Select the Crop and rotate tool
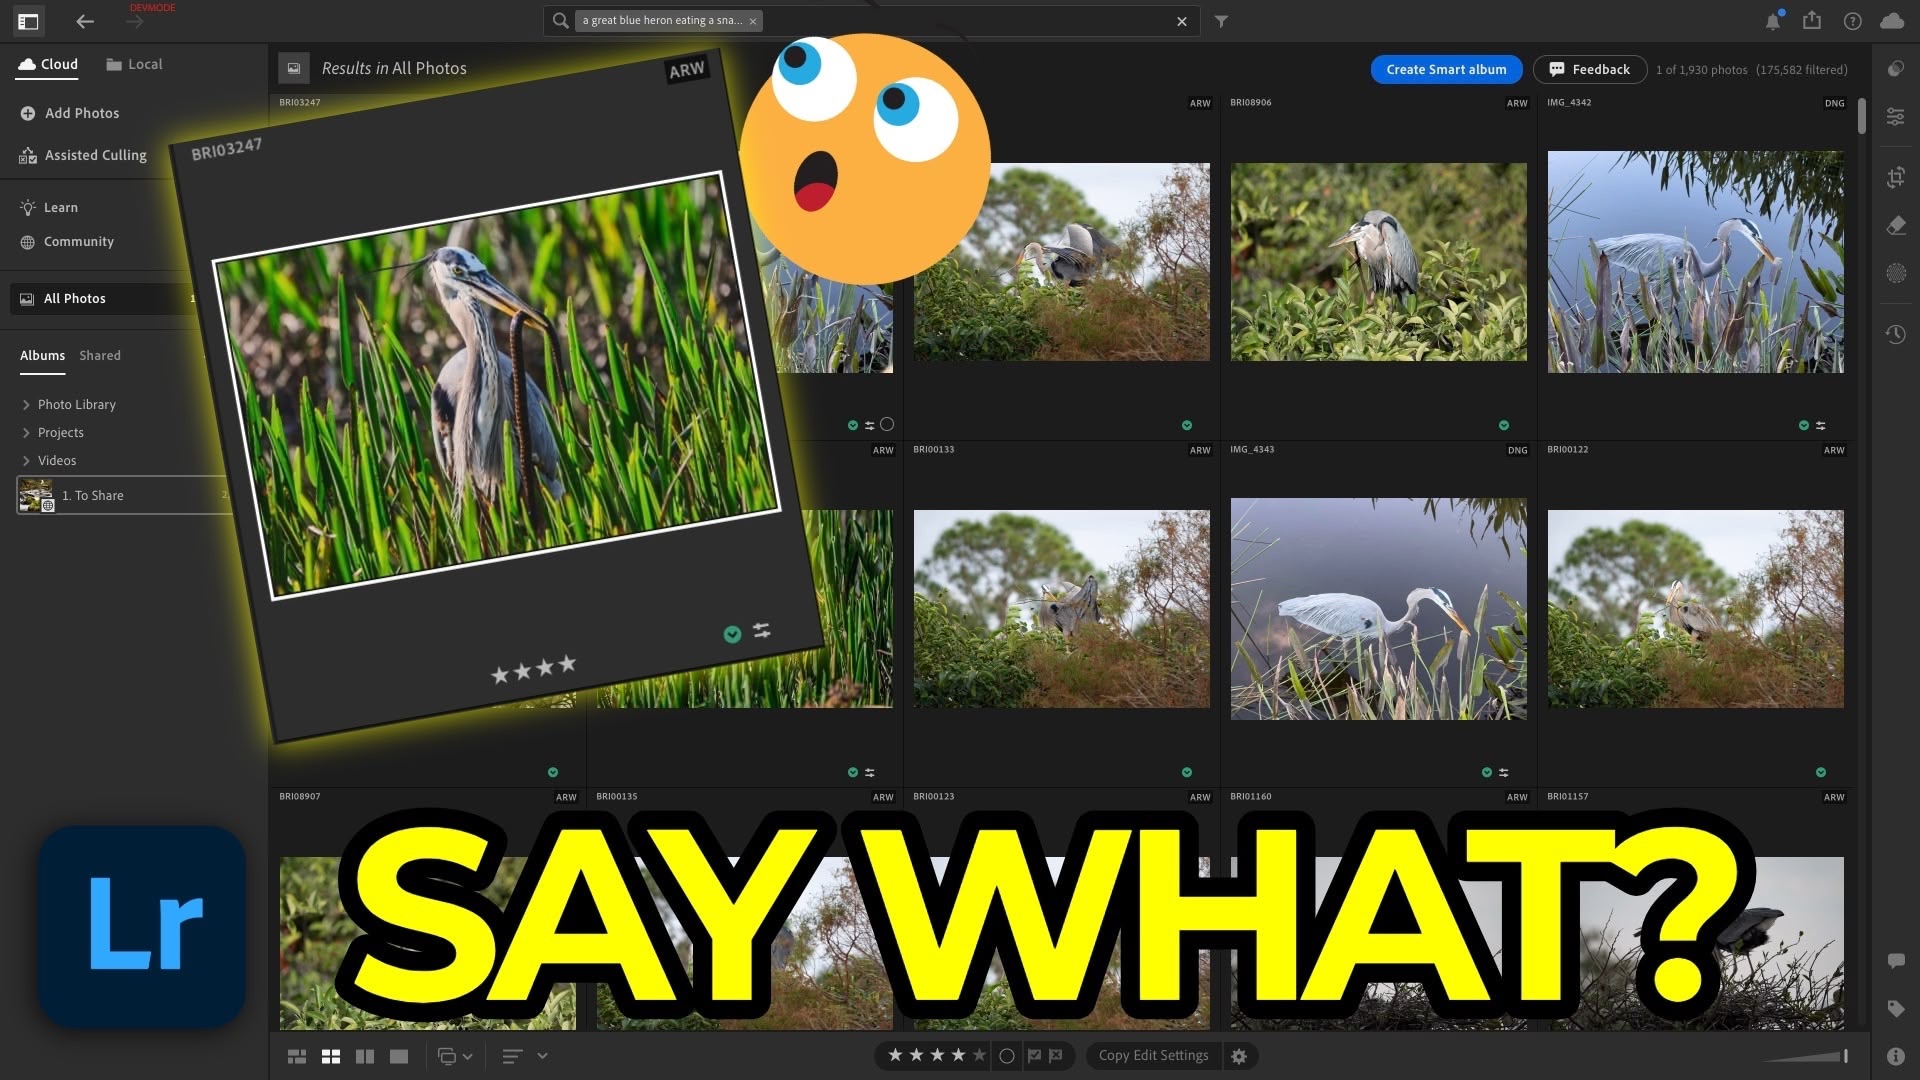Viewport: 1920px width, 1080px height. click(1895, 178)
